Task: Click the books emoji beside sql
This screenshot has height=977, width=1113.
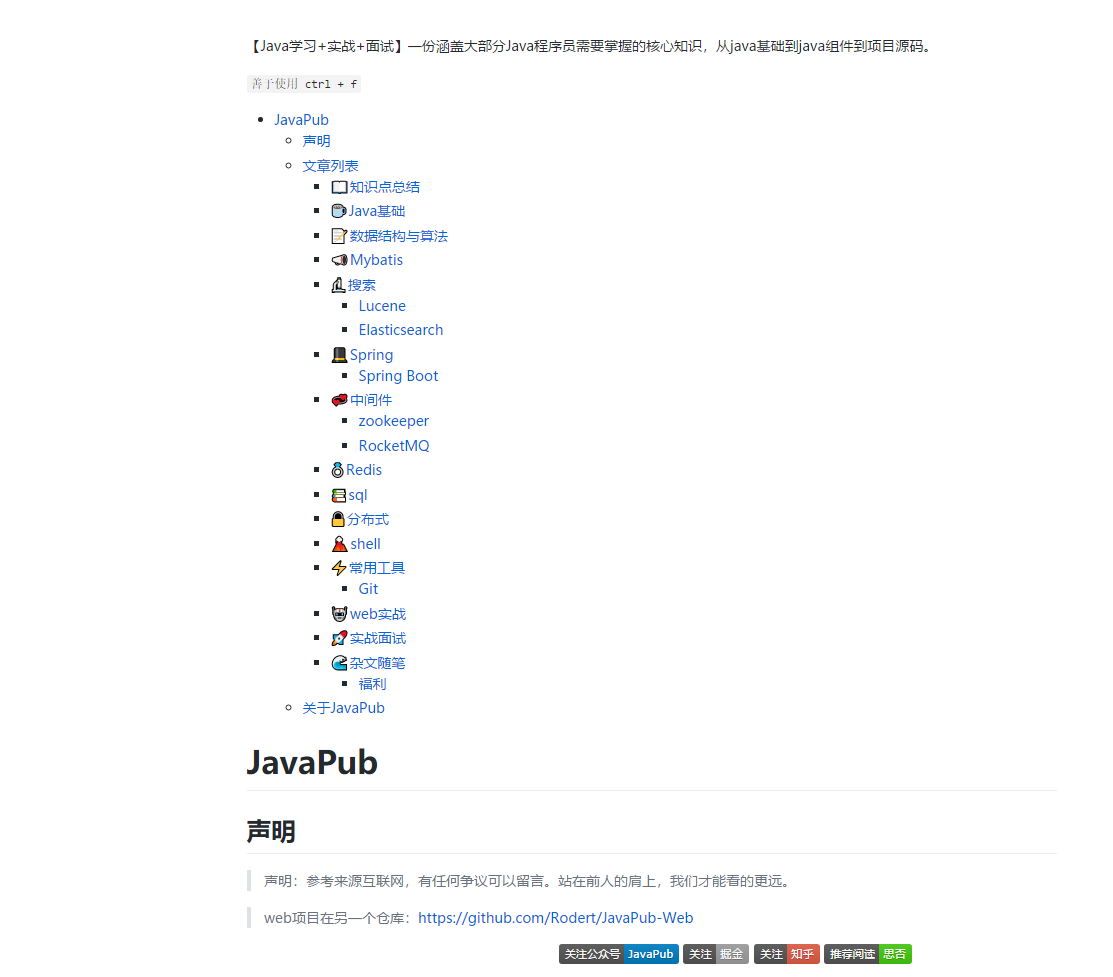Action: 339,495
